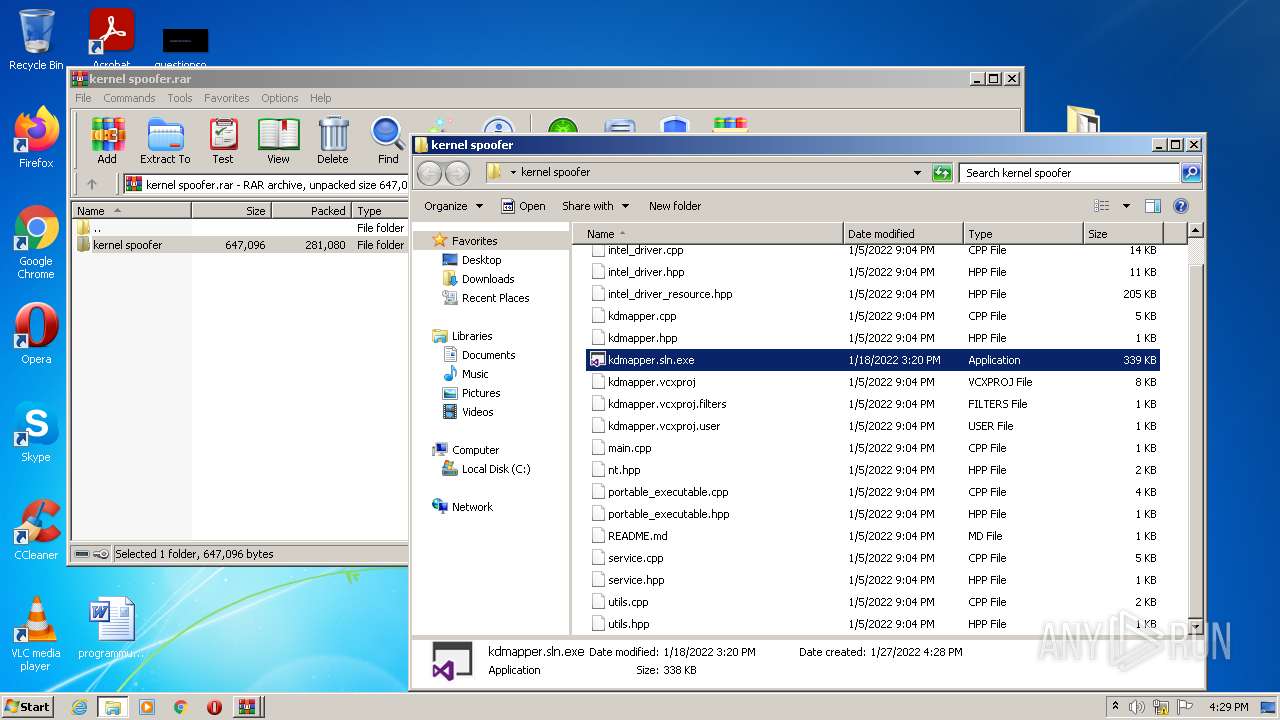Select intel_driver_resource.hpp file
The height and width of the screenshot is (720, 1280).
873,294
